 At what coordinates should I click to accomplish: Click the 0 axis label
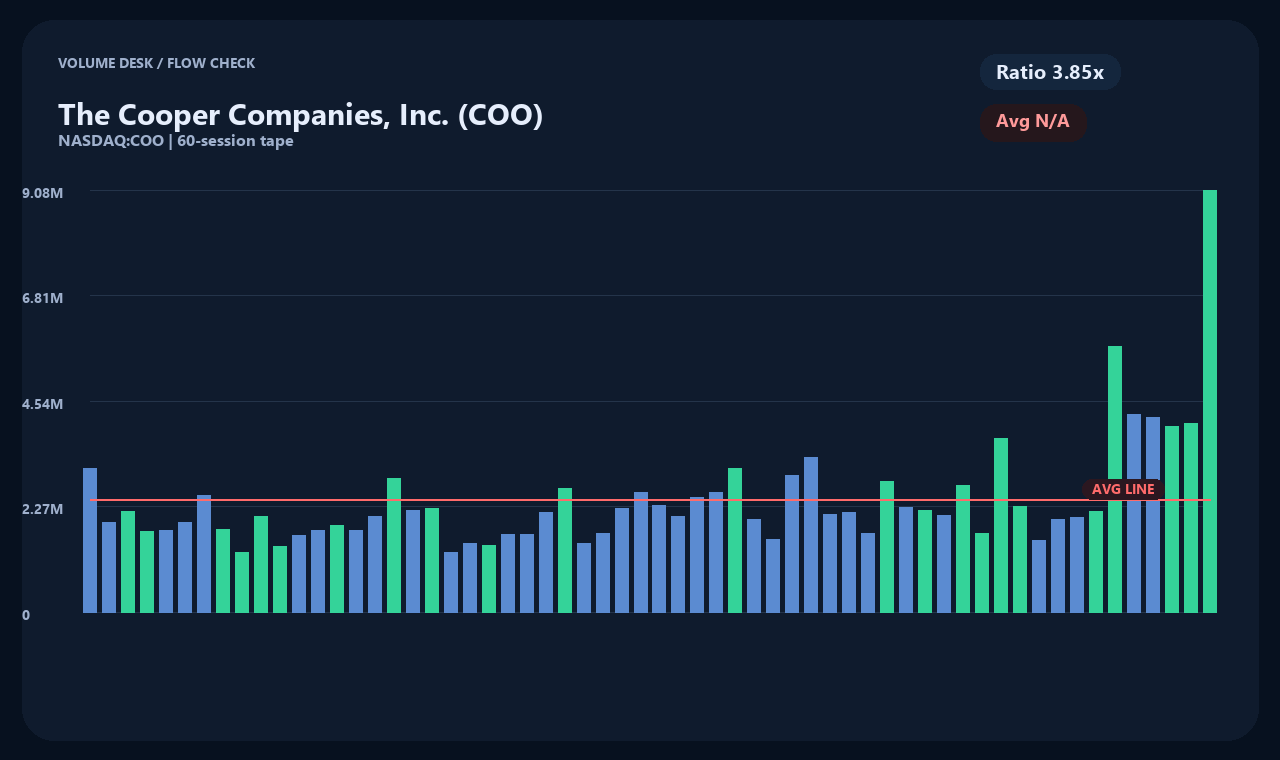click(x=26, y=615)
